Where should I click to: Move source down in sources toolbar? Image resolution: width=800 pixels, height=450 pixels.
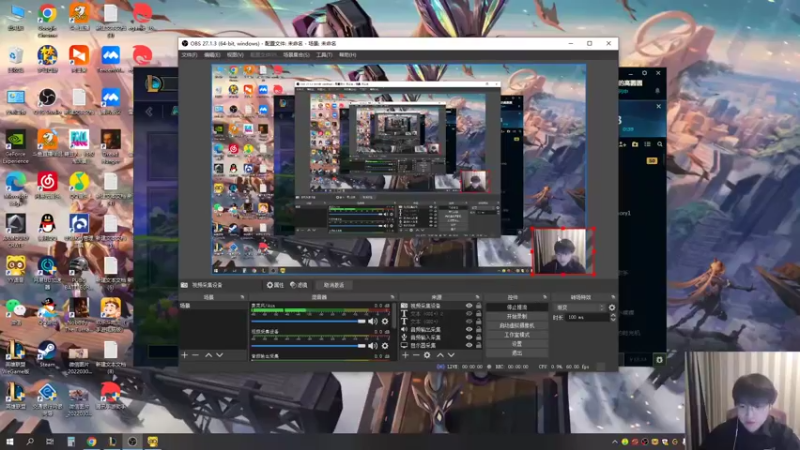pyautogui.click(x=451, y=355)
